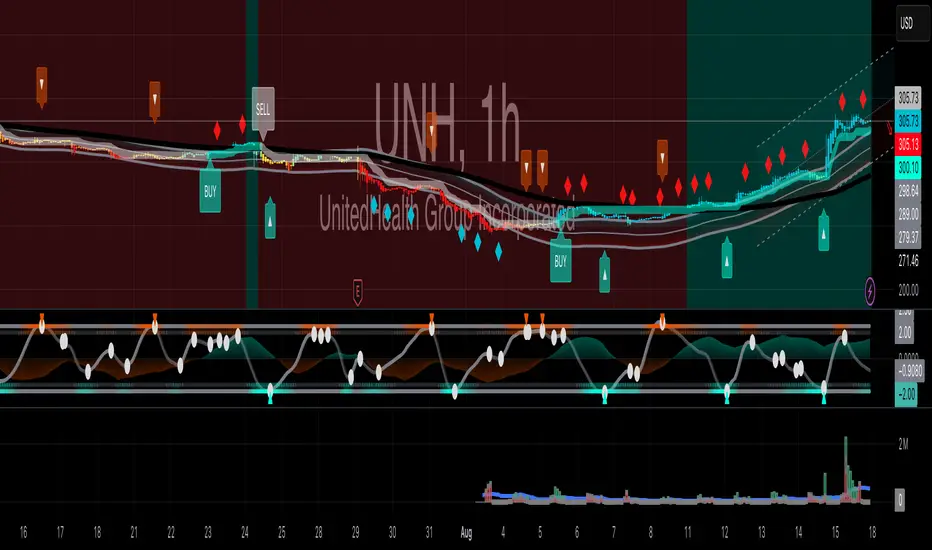Select teal up-arrow marker above date 12
This screenshot has width=932, height=550.
click(727, 258)
